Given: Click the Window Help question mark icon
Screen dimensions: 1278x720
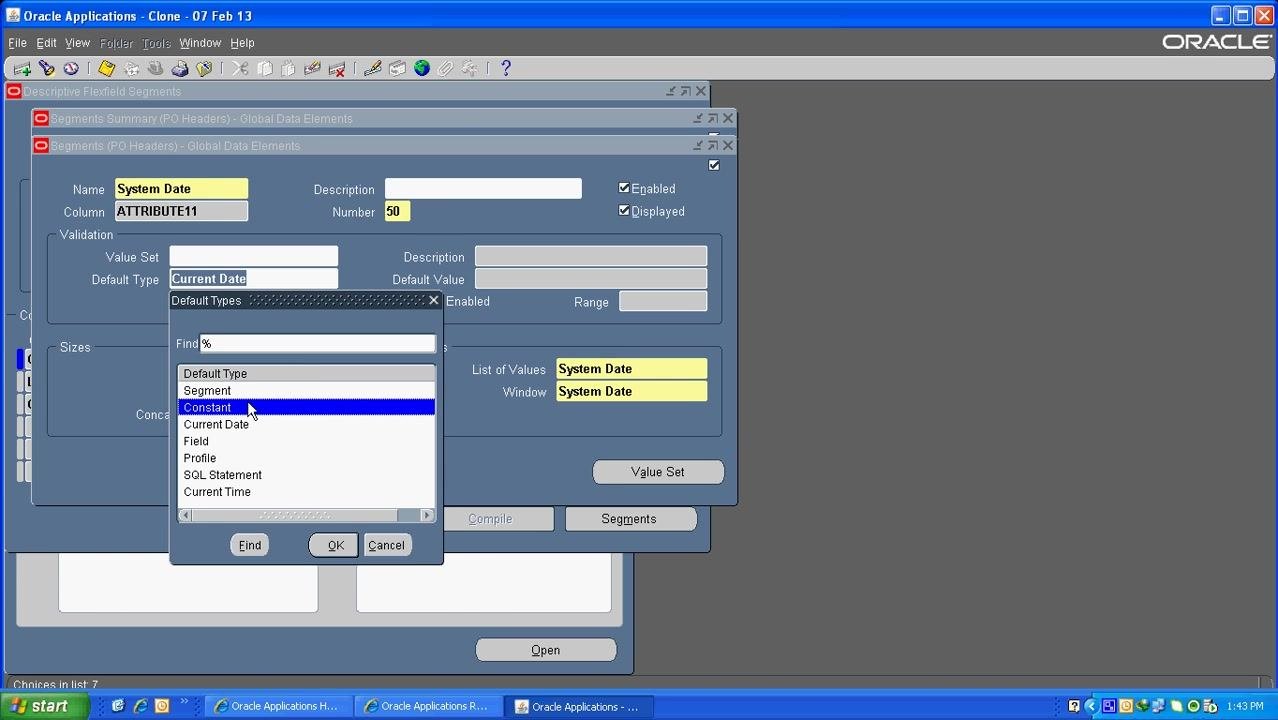Looking at the screenshot, I should tap(506, 69).
